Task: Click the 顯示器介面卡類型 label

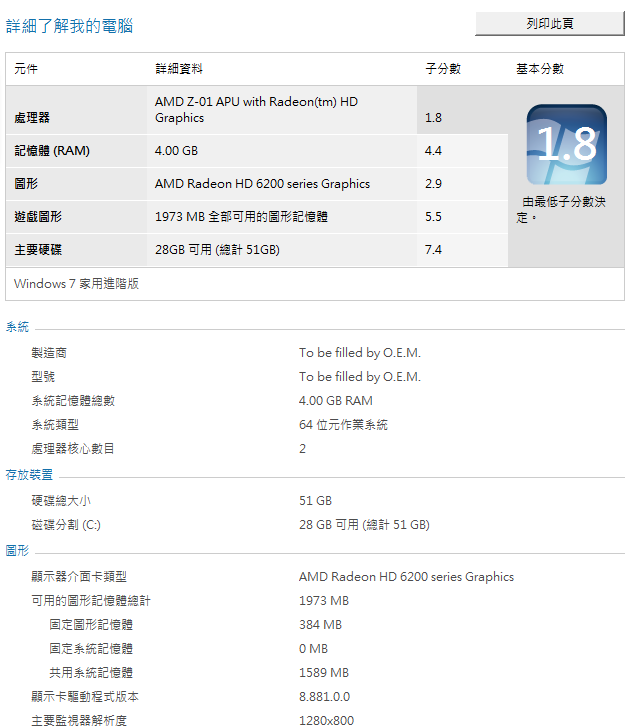Action: click(x=79, y=577)
